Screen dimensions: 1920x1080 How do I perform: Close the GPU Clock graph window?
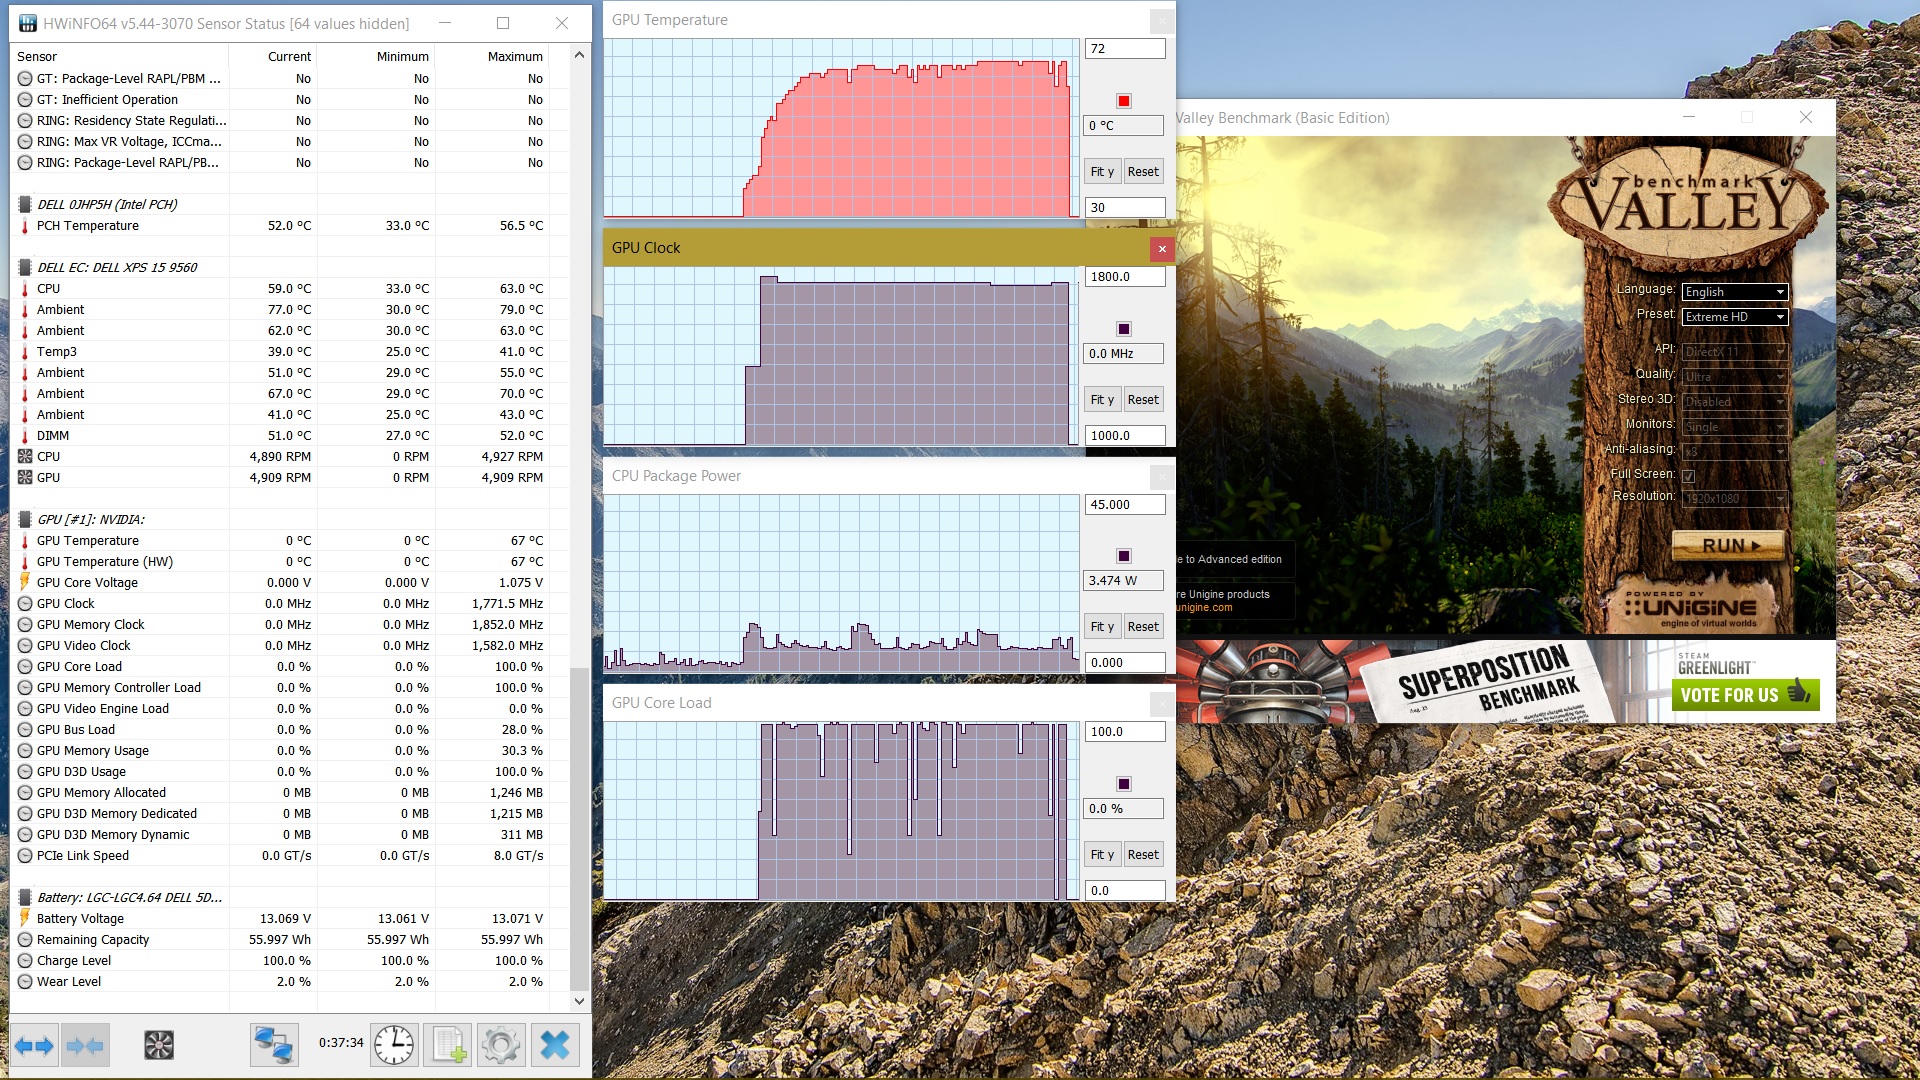pos(1161,249)
